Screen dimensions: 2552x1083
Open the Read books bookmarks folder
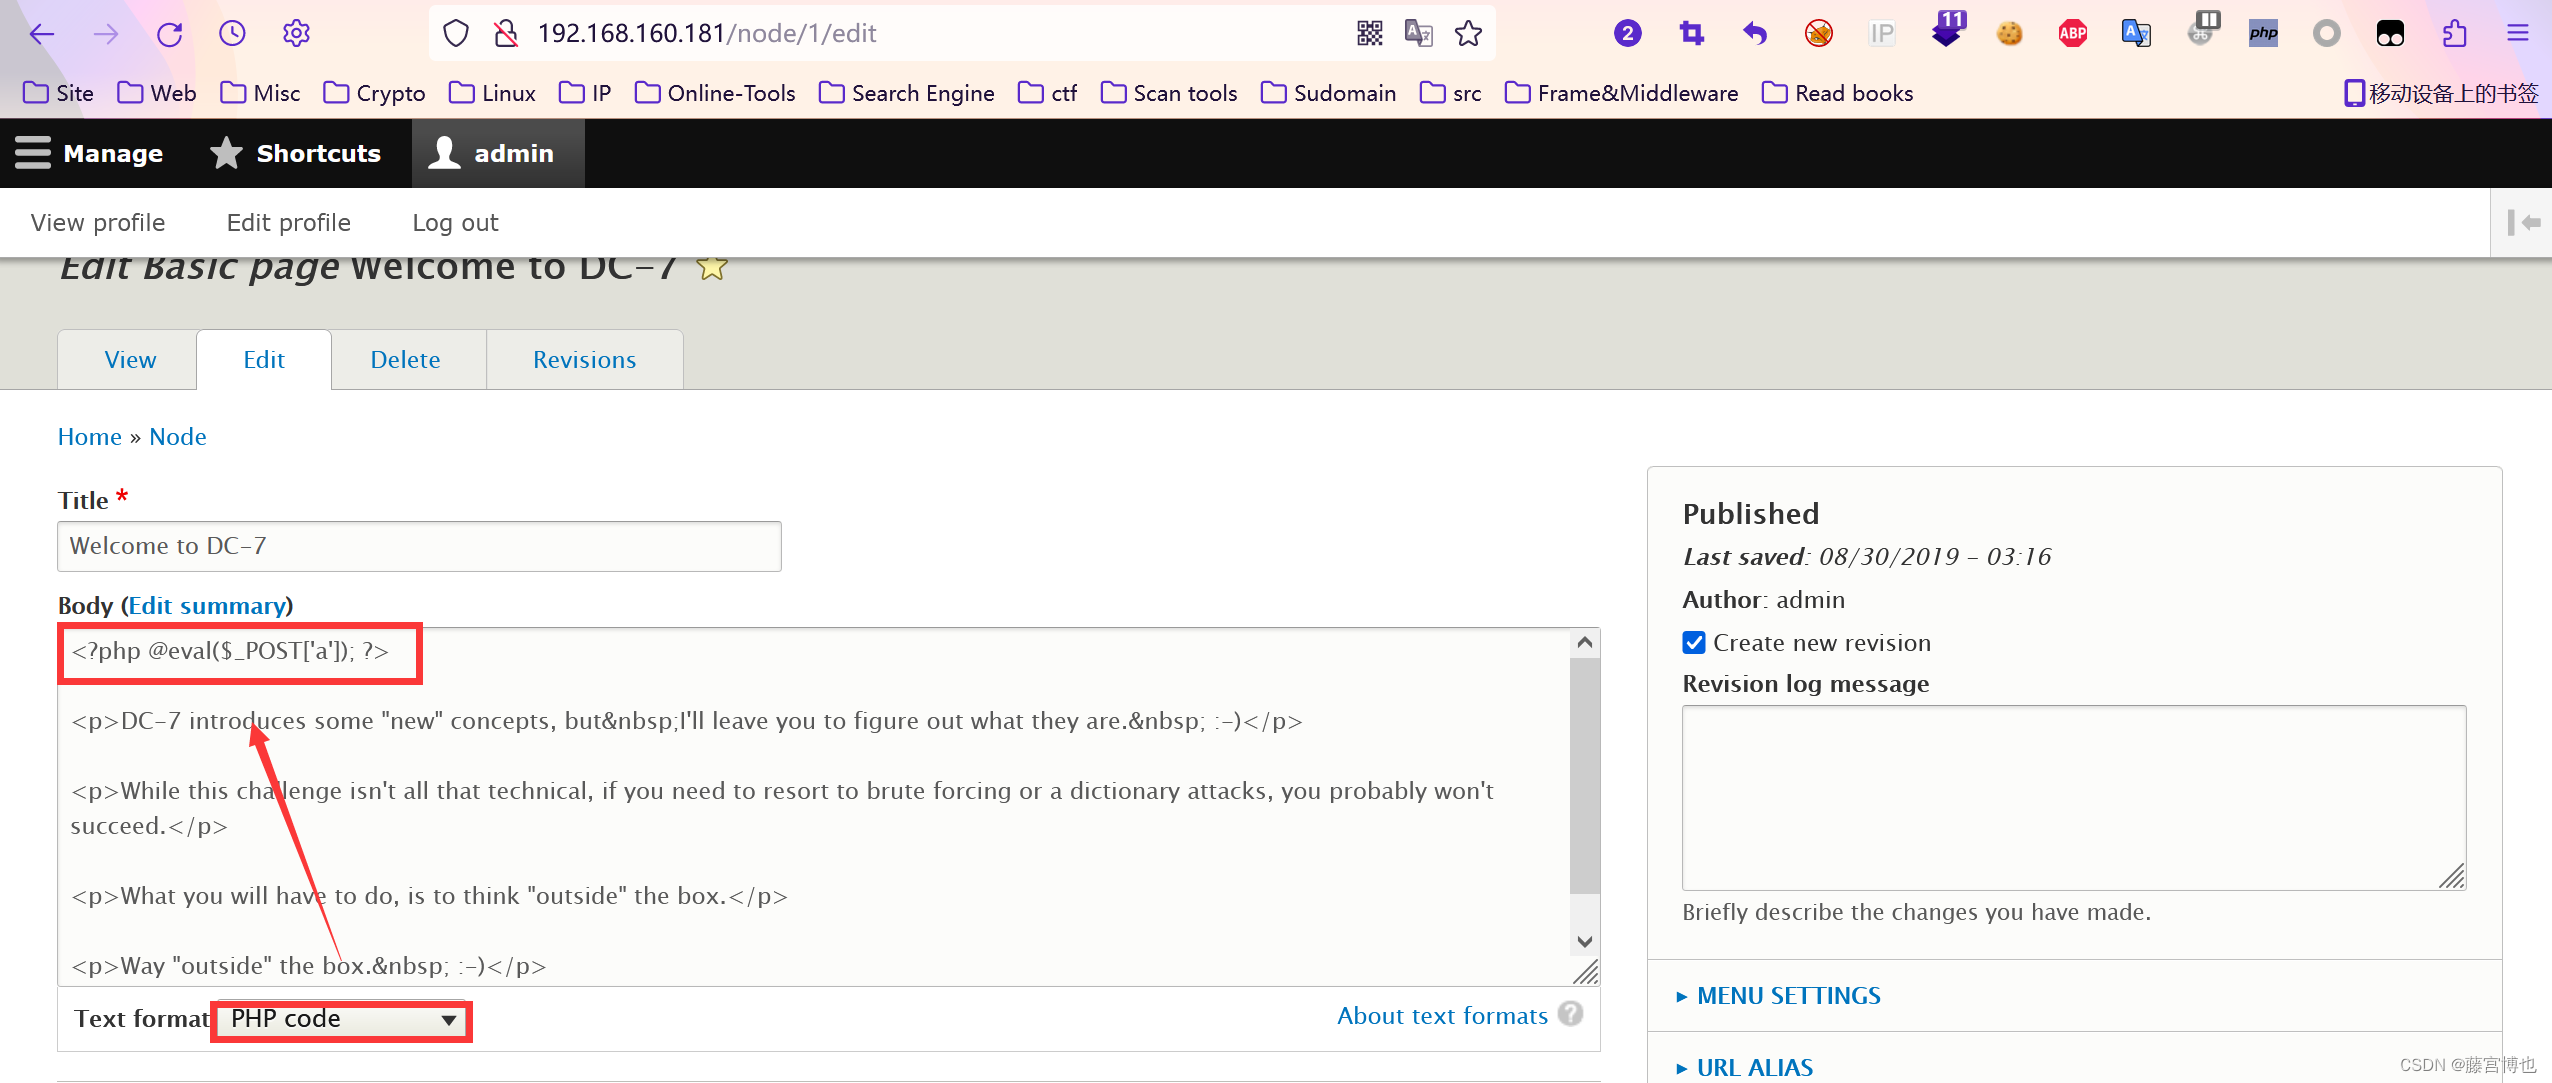click(x=1838, y=93)
